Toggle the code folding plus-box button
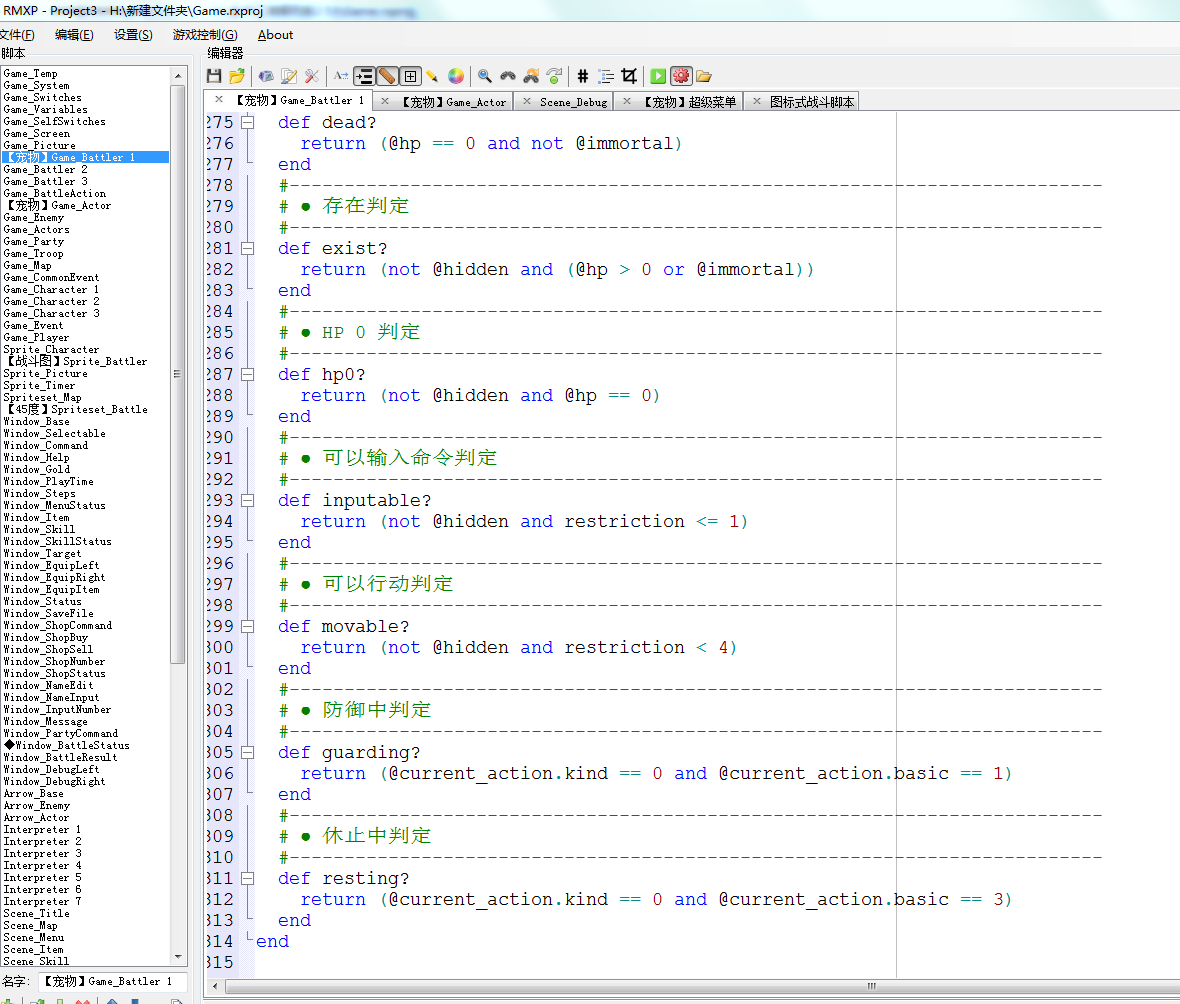 (410, 76)
